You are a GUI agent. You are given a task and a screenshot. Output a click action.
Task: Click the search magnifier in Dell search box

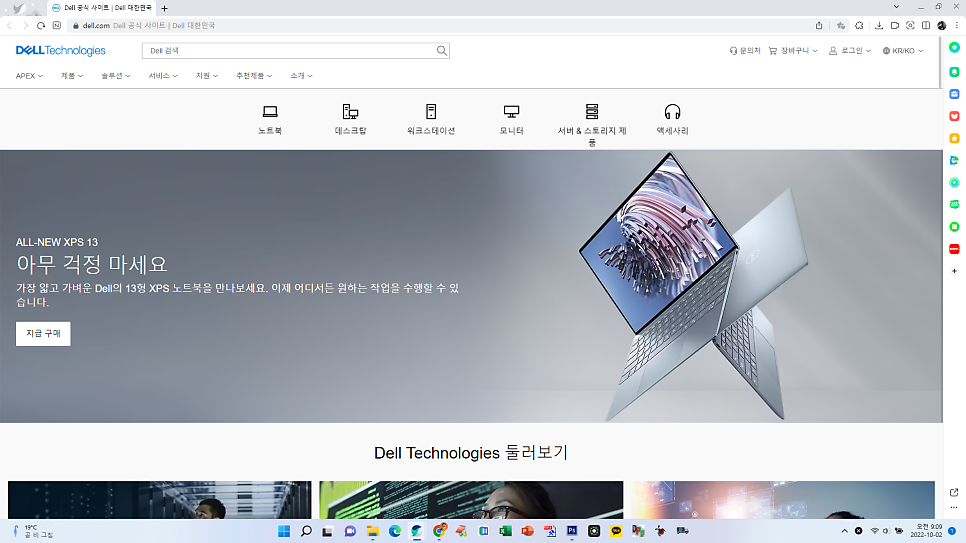pos(442,51)
